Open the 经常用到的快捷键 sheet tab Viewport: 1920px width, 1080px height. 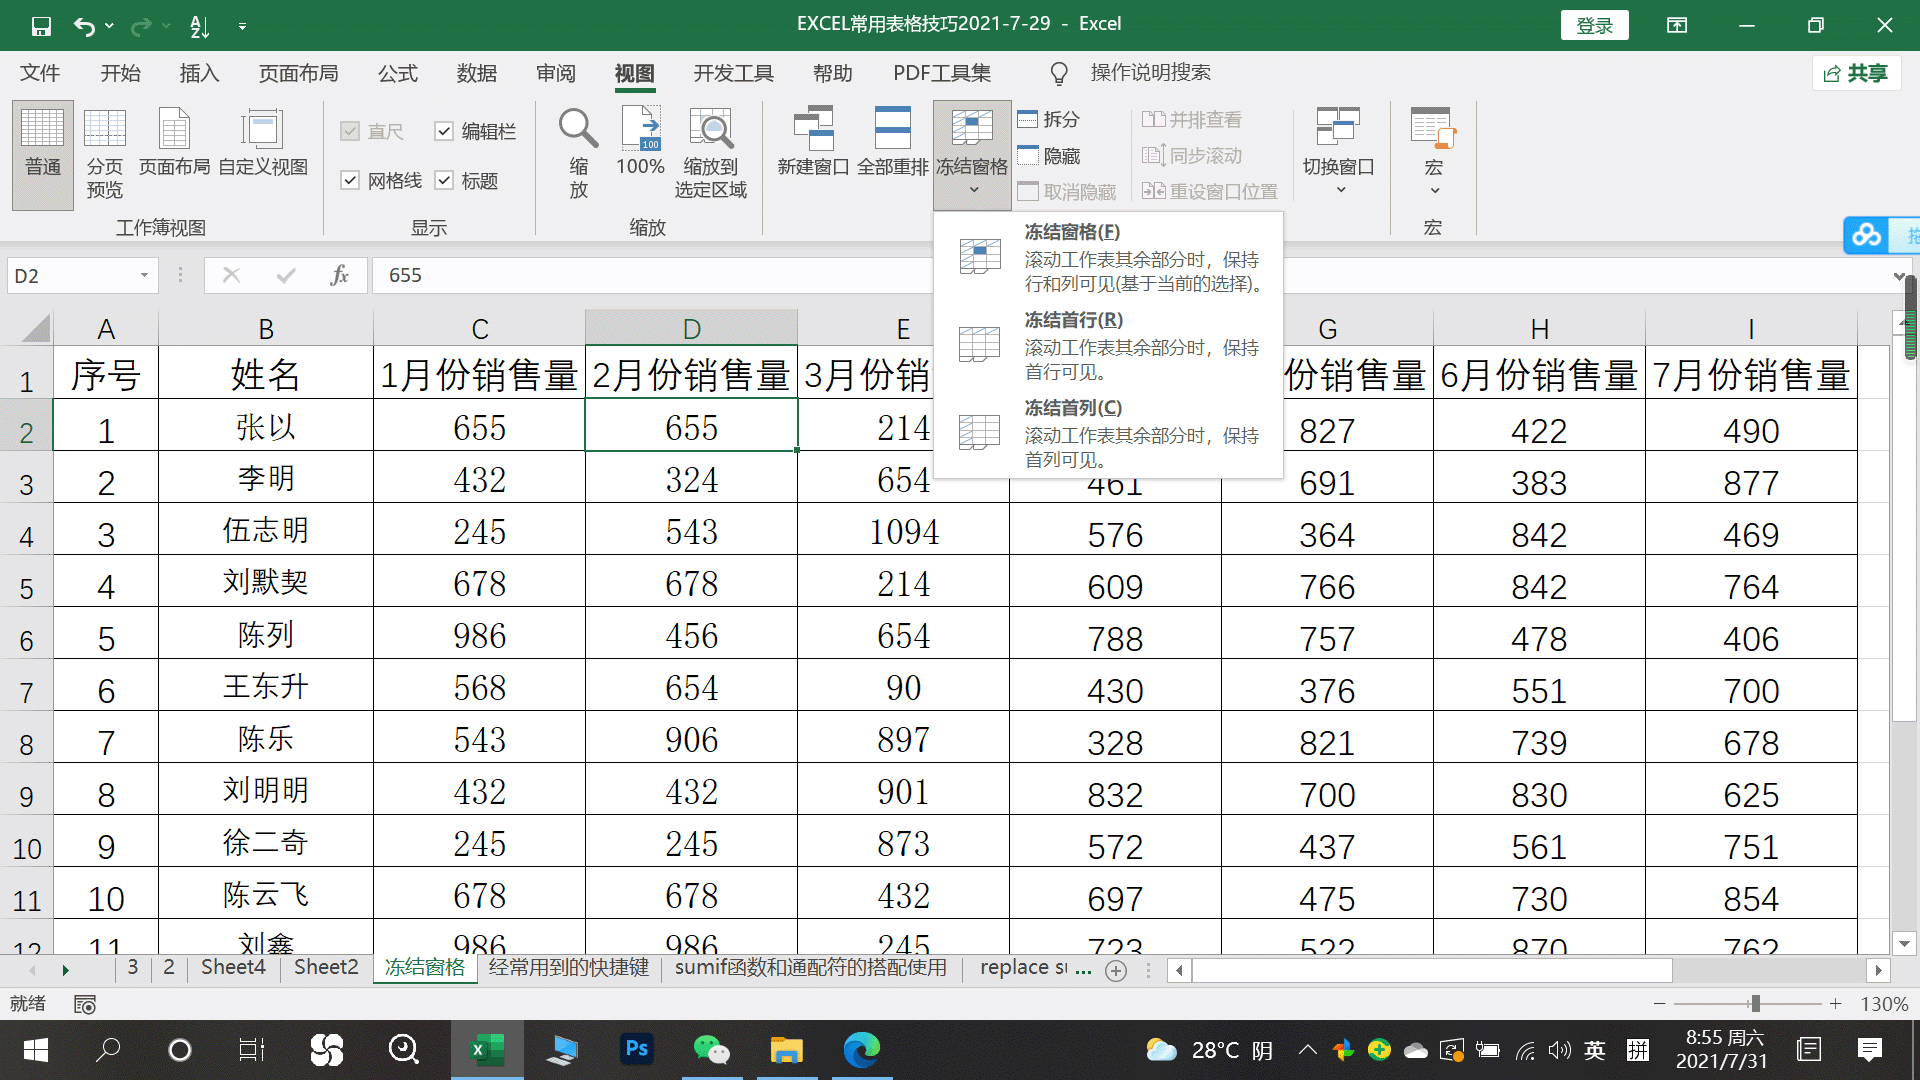[x=568, y=967]
